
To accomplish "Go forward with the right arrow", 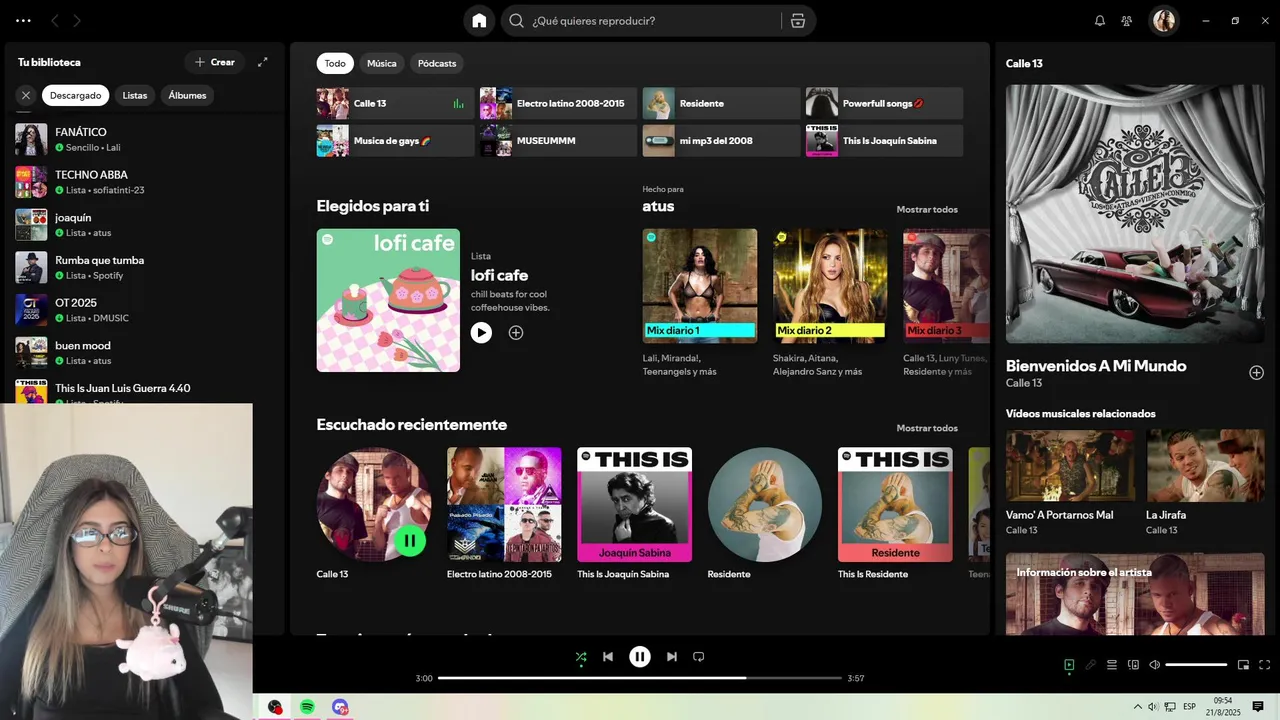I will [77, 20].
